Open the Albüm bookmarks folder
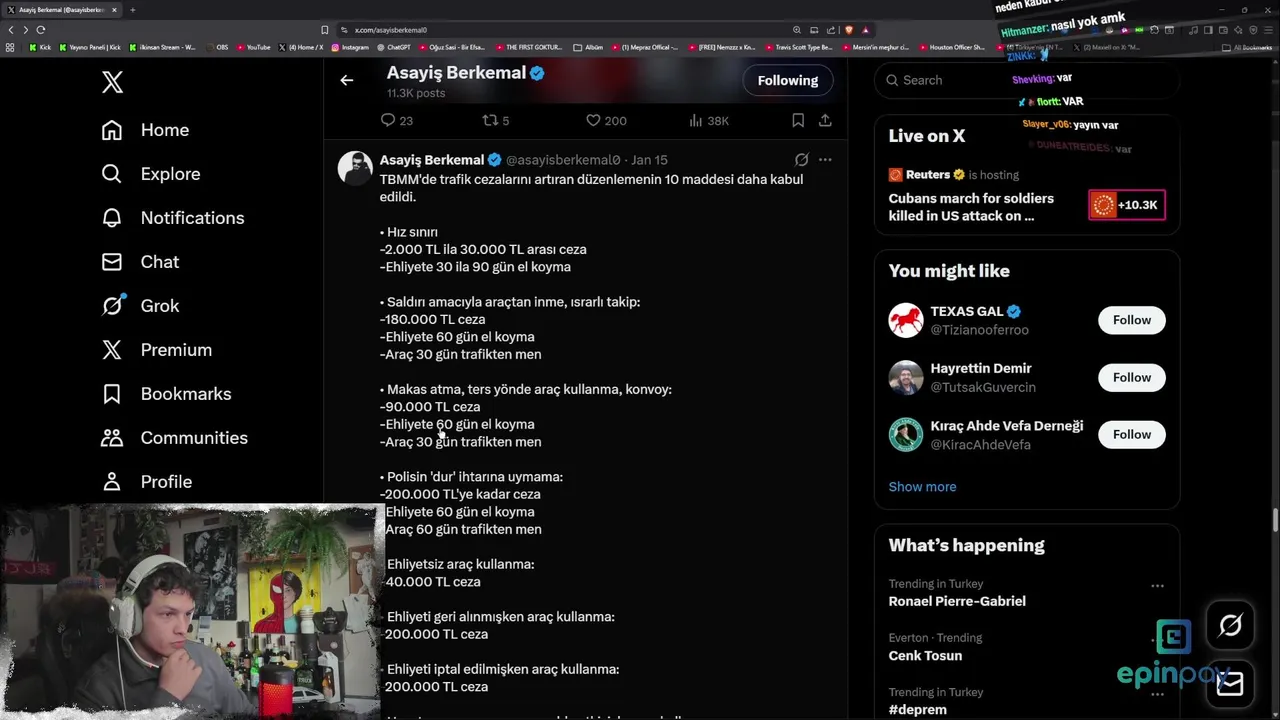Viewport: 1280px width, 720px height. pyautogui.click(x=589, y=47)
